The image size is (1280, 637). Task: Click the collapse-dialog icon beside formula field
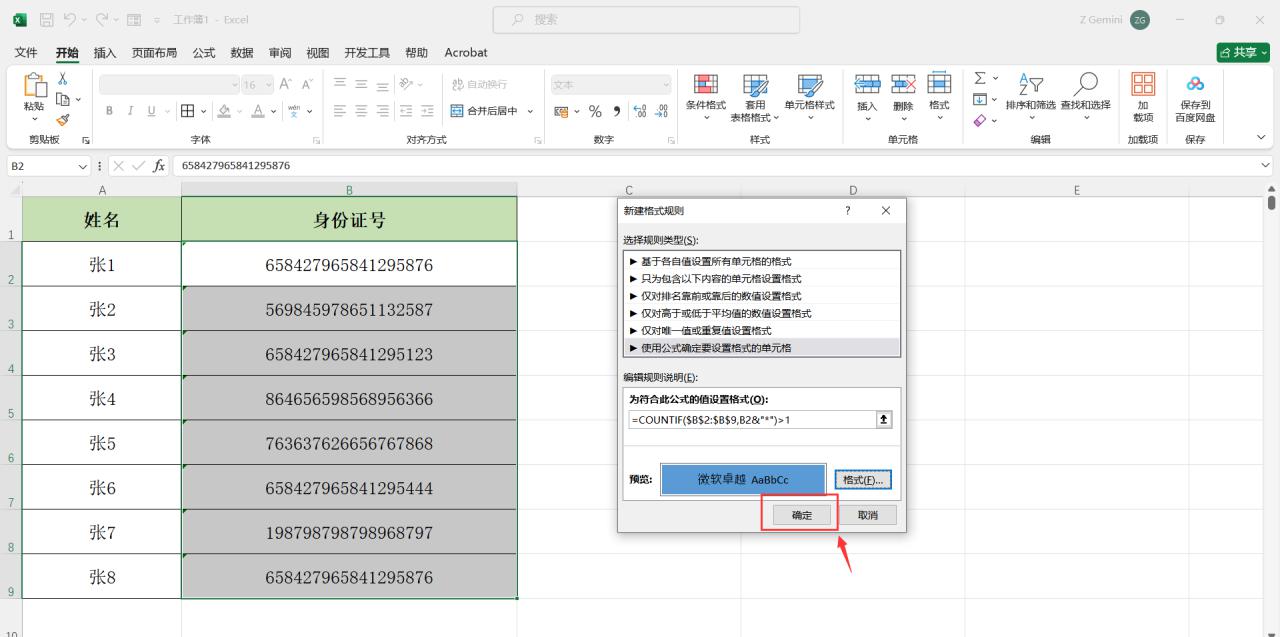pos(883,419)
